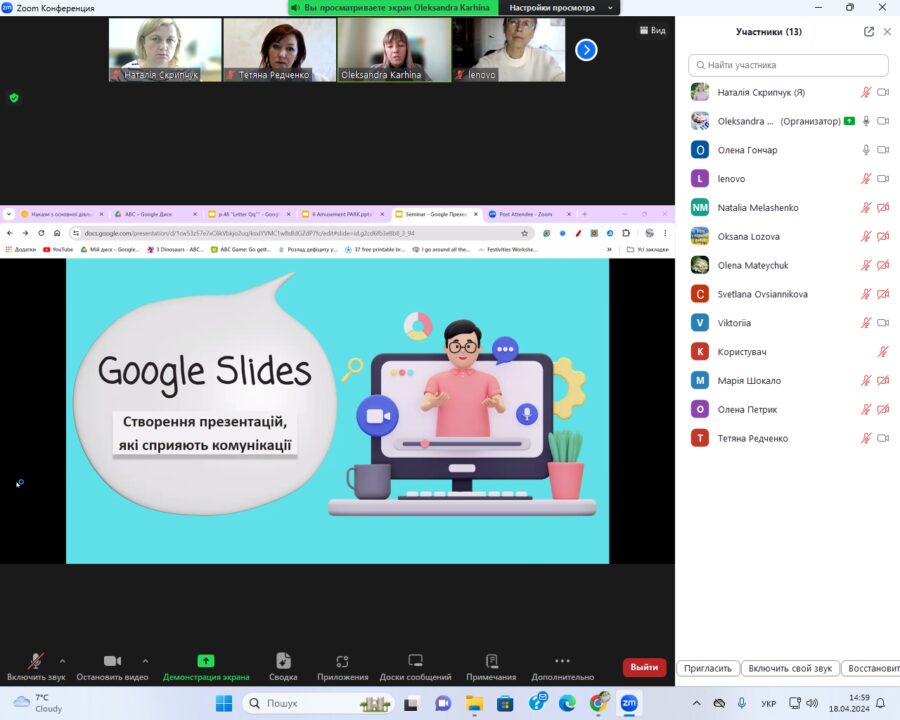The height and width of the screenshot is (720, 900).
Task: Select the Amusement PARK browser tab
Action: click(x=342, y=214)
